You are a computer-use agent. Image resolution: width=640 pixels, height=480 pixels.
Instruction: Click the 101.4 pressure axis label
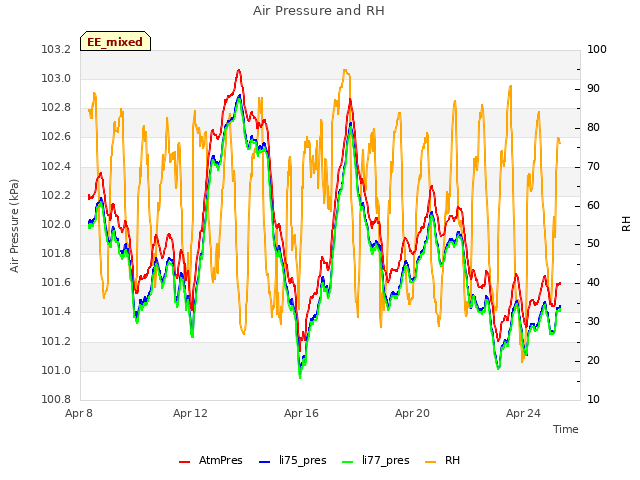pyautogui.click(x=56, y=312)
